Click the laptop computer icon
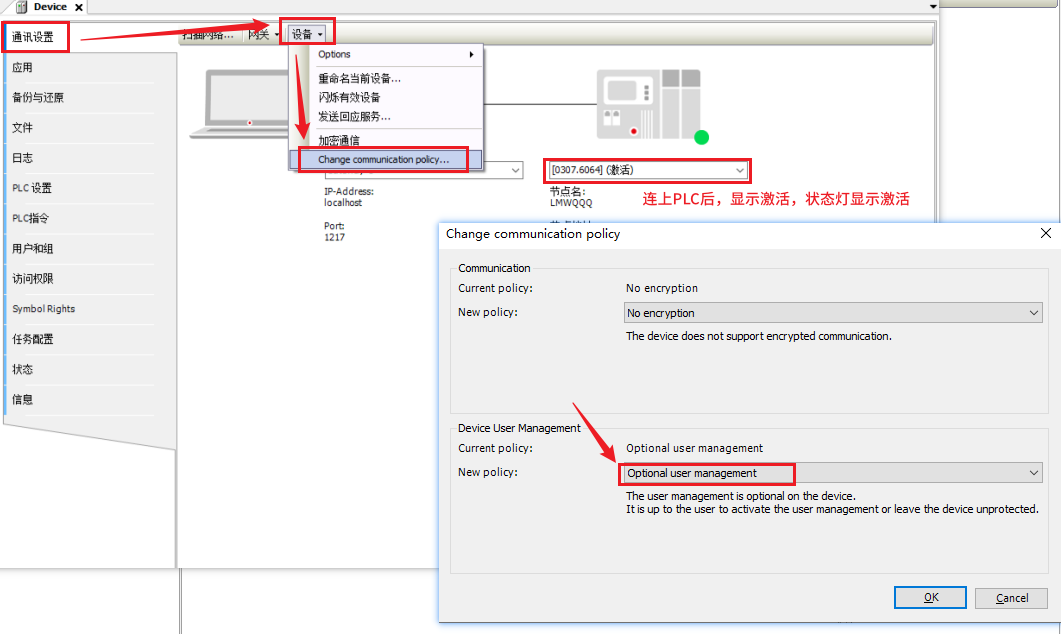Viewport: 1061px width, 634px height. tap(245, 103)
